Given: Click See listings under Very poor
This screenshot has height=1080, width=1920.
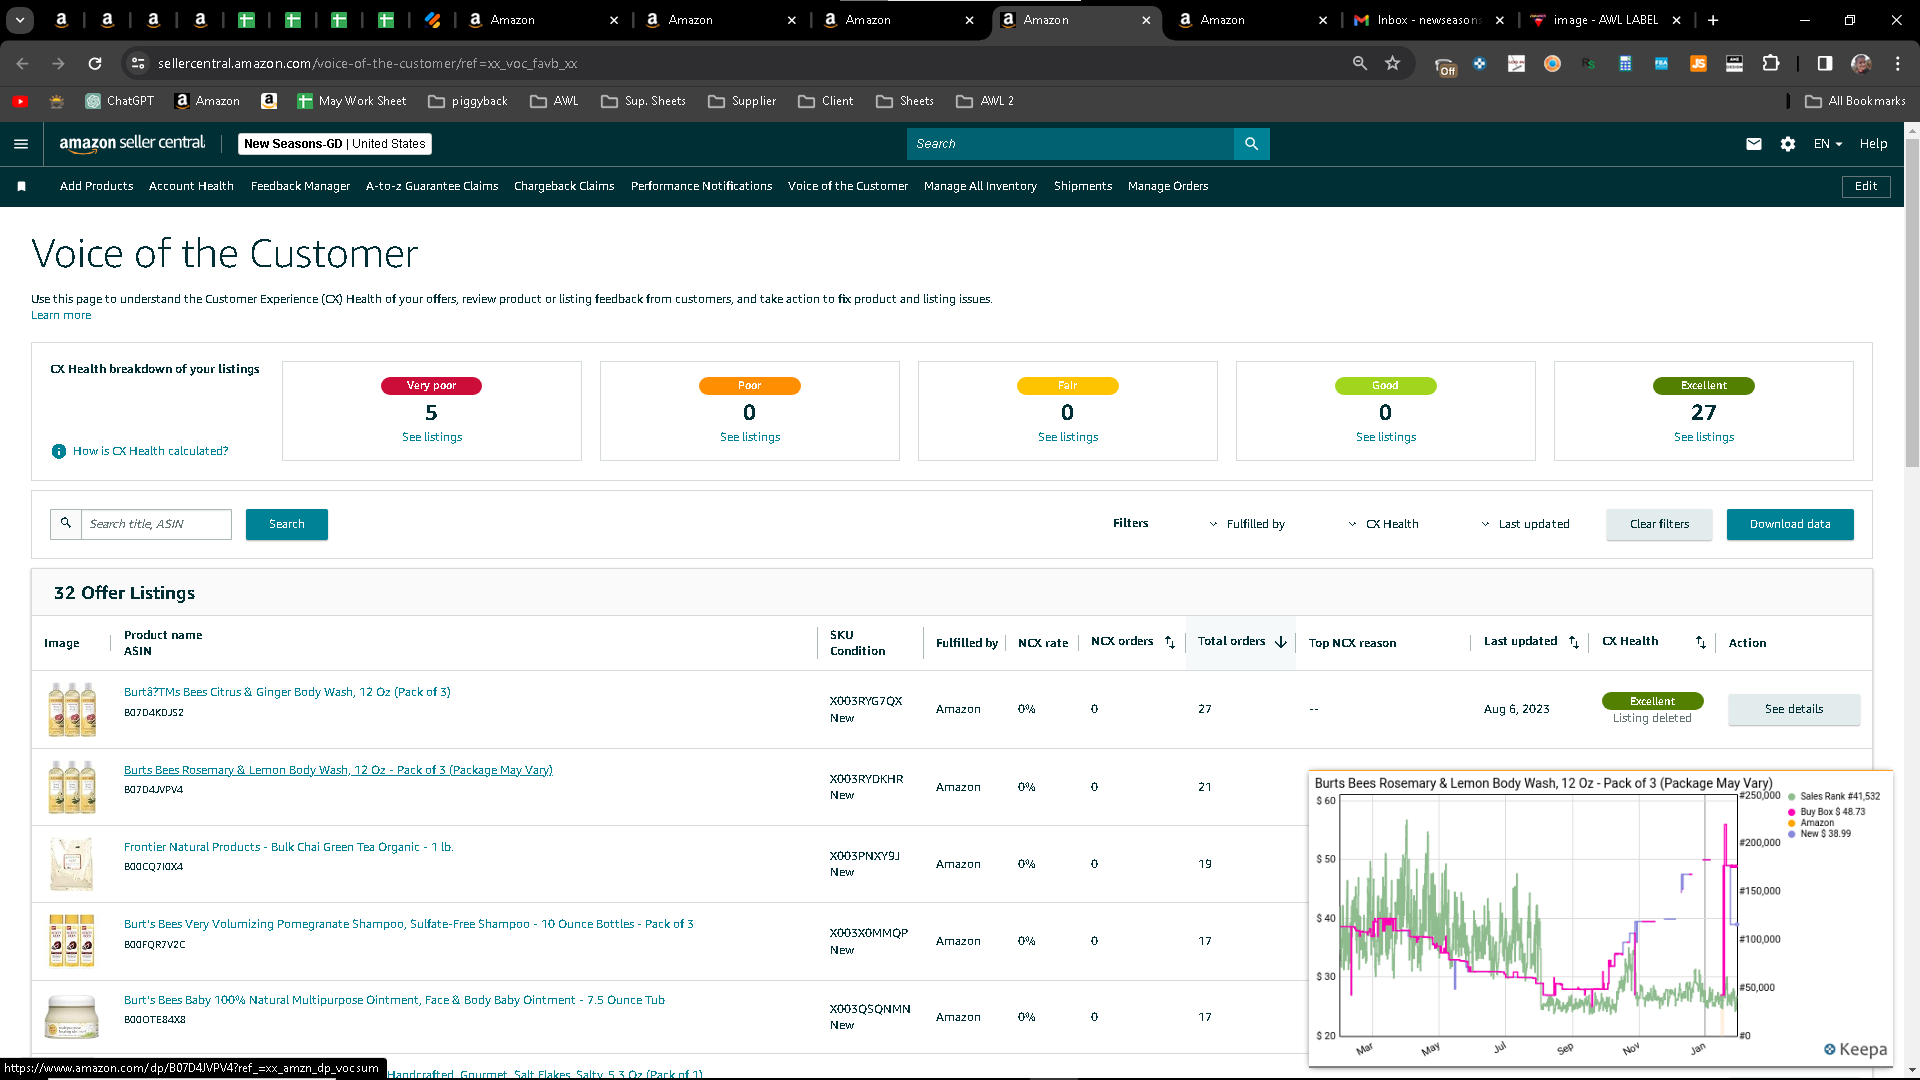Looking at the screenshot, I should [432, 437].
